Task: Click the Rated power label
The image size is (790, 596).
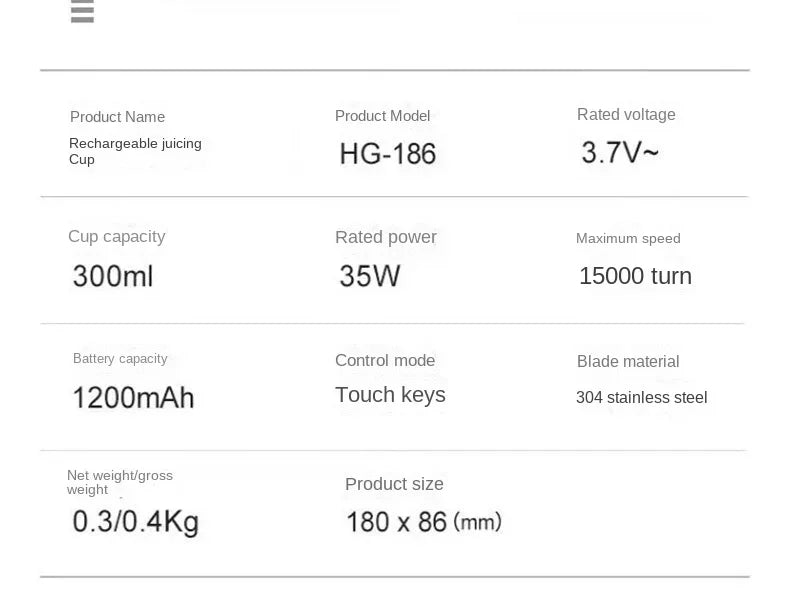Action: coord(385,237)
